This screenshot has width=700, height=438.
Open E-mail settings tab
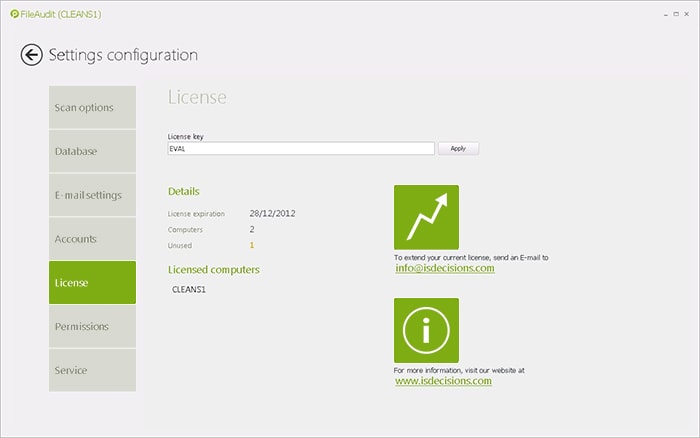(x=92, y=195)
